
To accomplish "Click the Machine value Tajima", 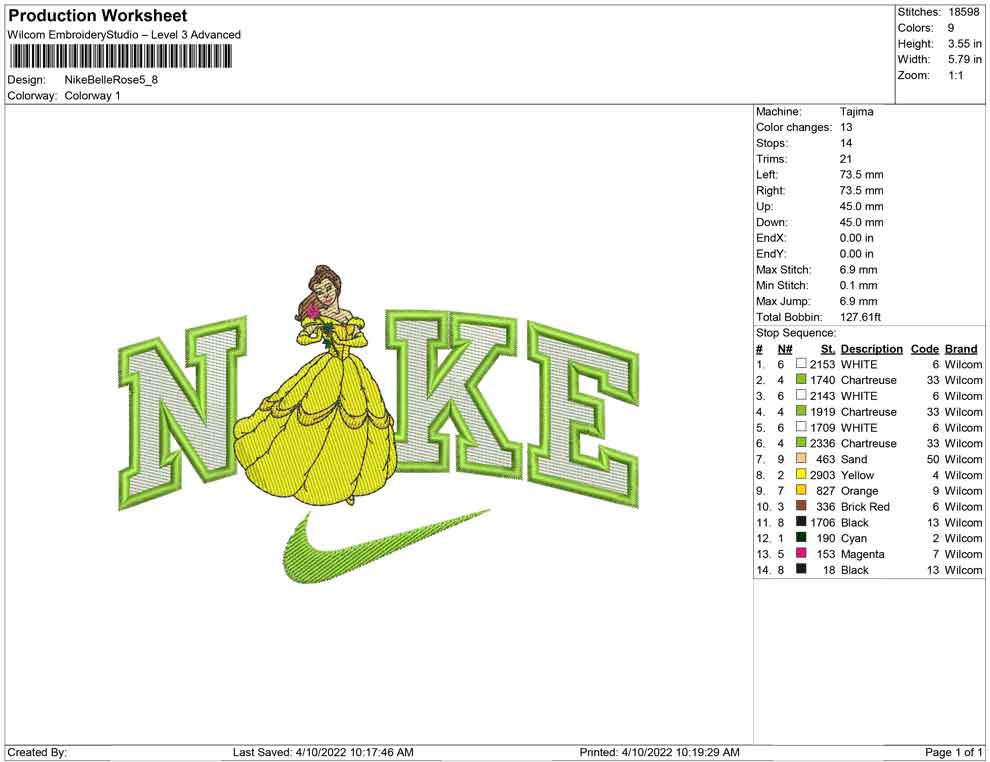I will (857, 112).
